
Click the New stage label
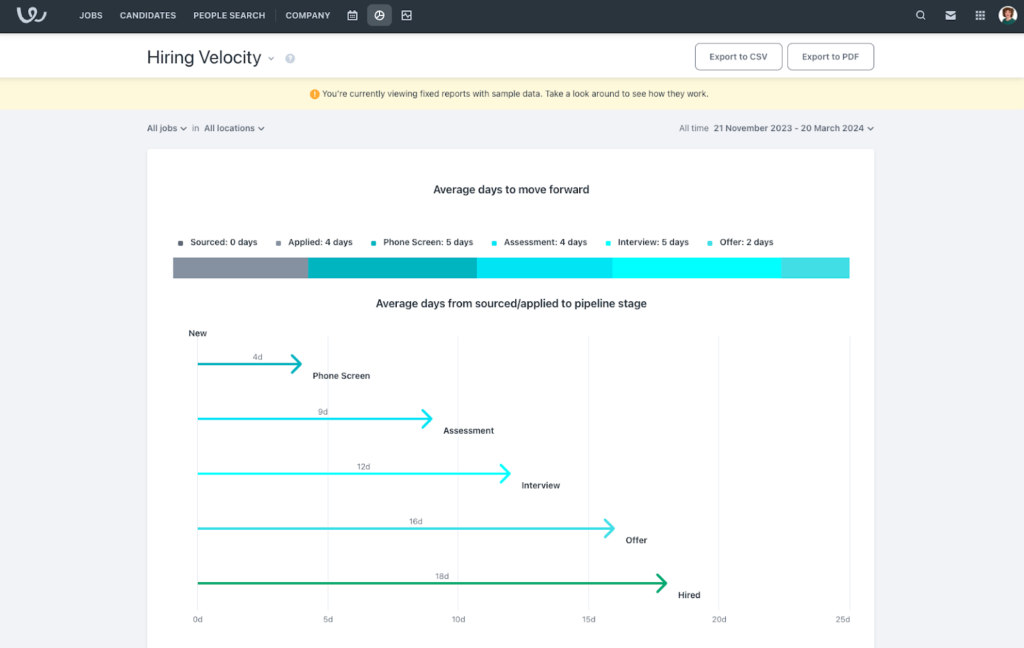pos(197,333)
